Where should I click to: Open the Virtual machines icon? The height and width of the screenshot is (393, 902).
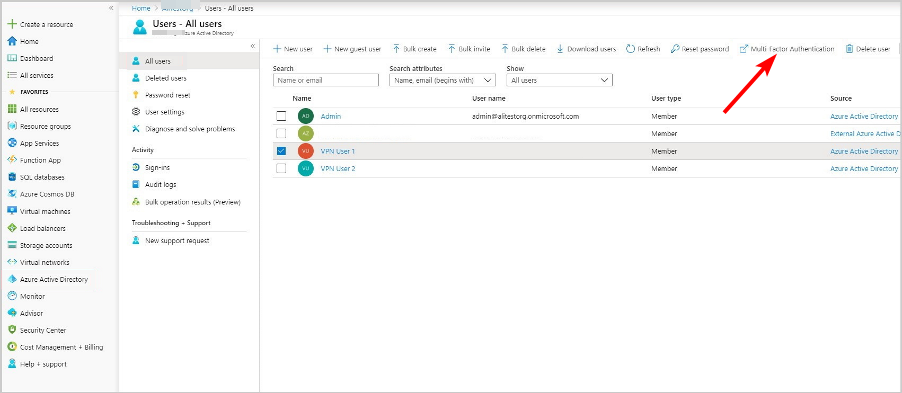pos(12,211)
